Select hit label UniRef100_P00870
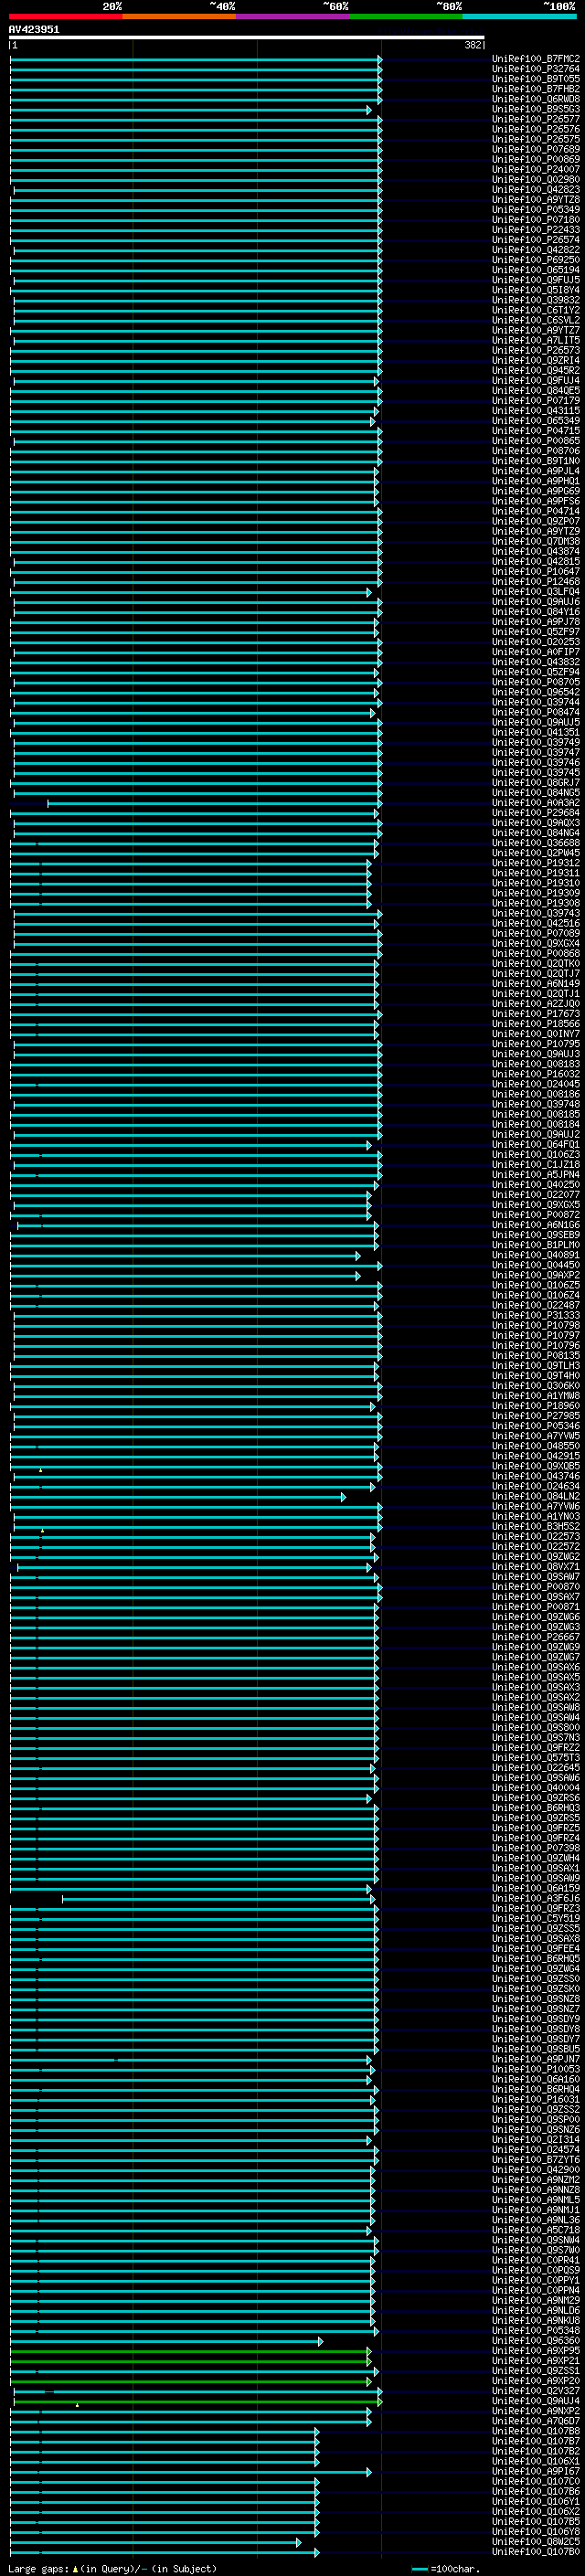Image resolution: width=585 pixels, height=2576 pixels. point(536,1586)
